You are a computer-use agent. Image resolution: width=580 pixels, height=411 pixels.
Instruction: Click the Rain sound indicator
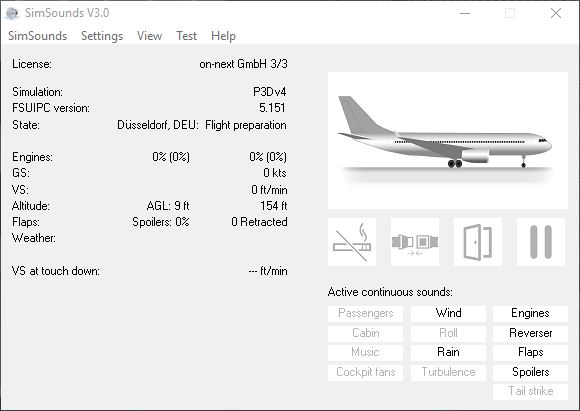click(448, 352)
